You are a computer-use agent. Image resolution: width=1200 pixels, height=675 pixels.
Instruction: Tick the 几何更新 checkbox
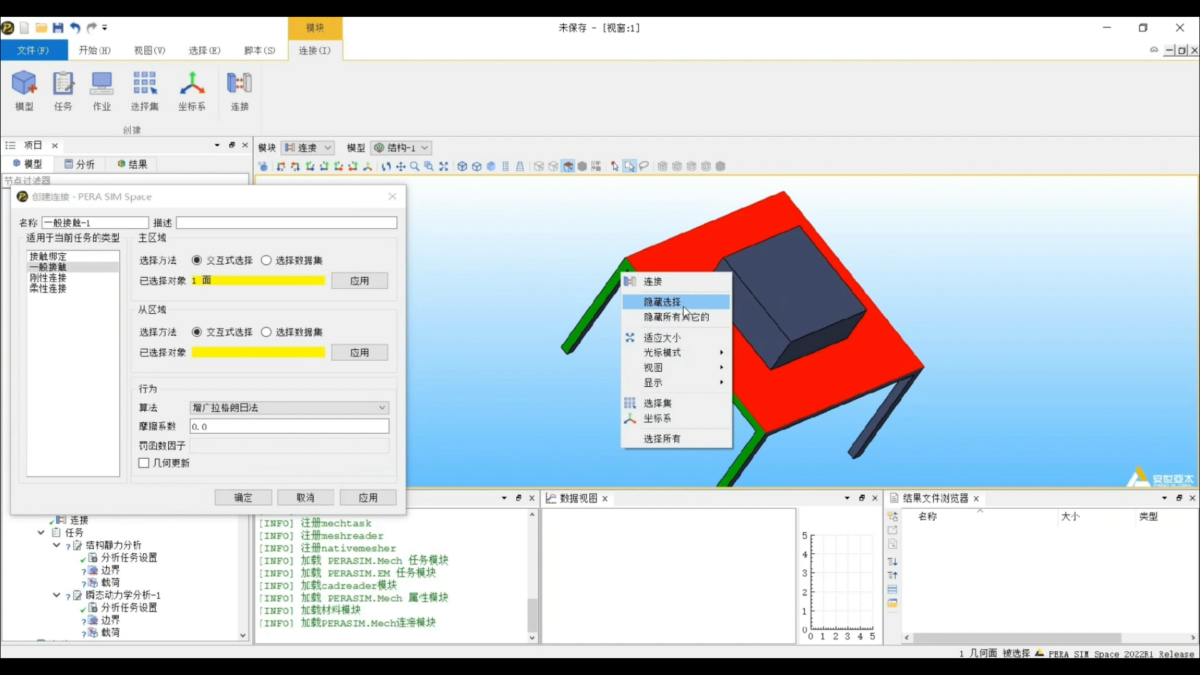[143, 463]
